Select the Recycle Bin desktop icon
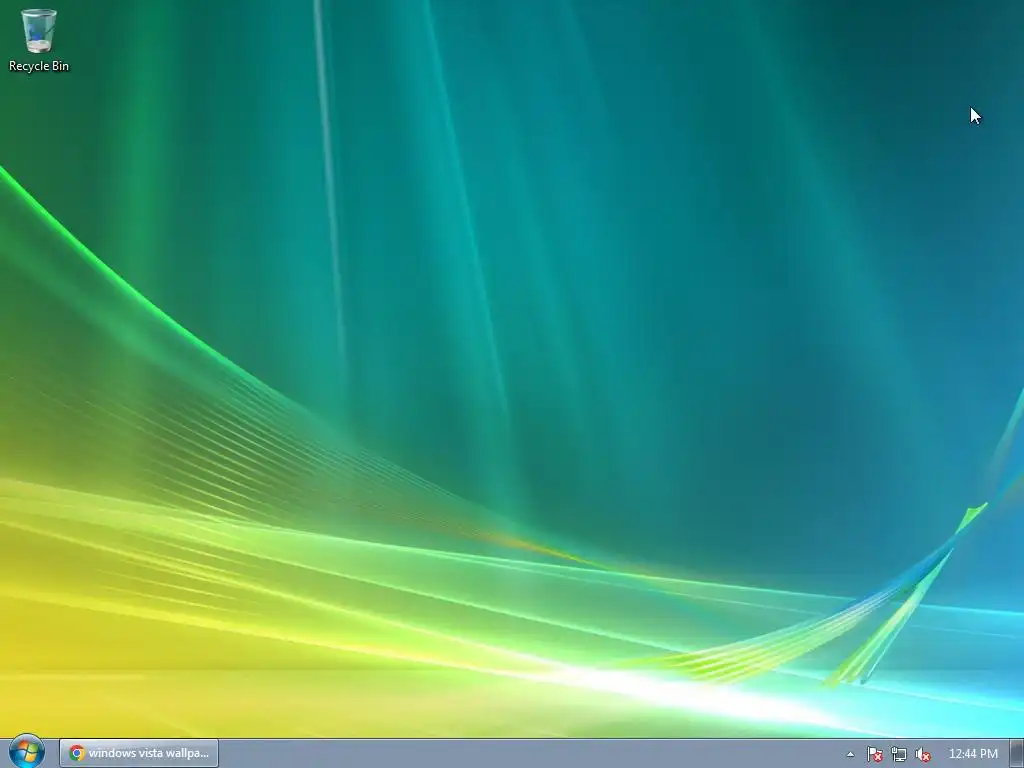This screenshot has width=1024, height=768. click(x=39, y=40)
